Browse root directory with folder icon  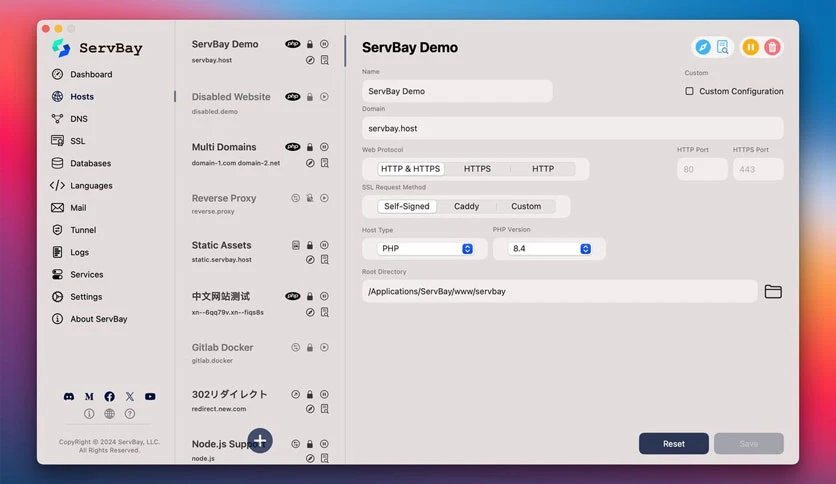[x=773, y=292]
